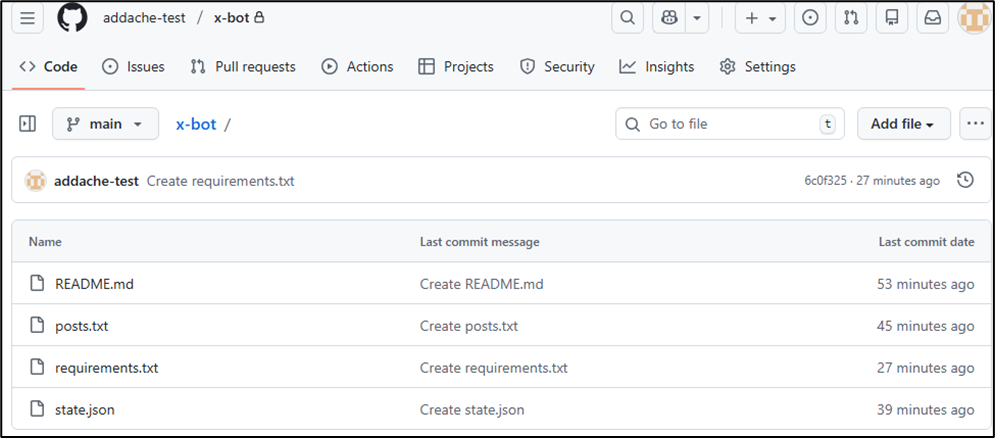Image resolution: width=995 pixels, height=438 pixels.
Task: Click the Go to file search field
Action: (x=728, y=124)
